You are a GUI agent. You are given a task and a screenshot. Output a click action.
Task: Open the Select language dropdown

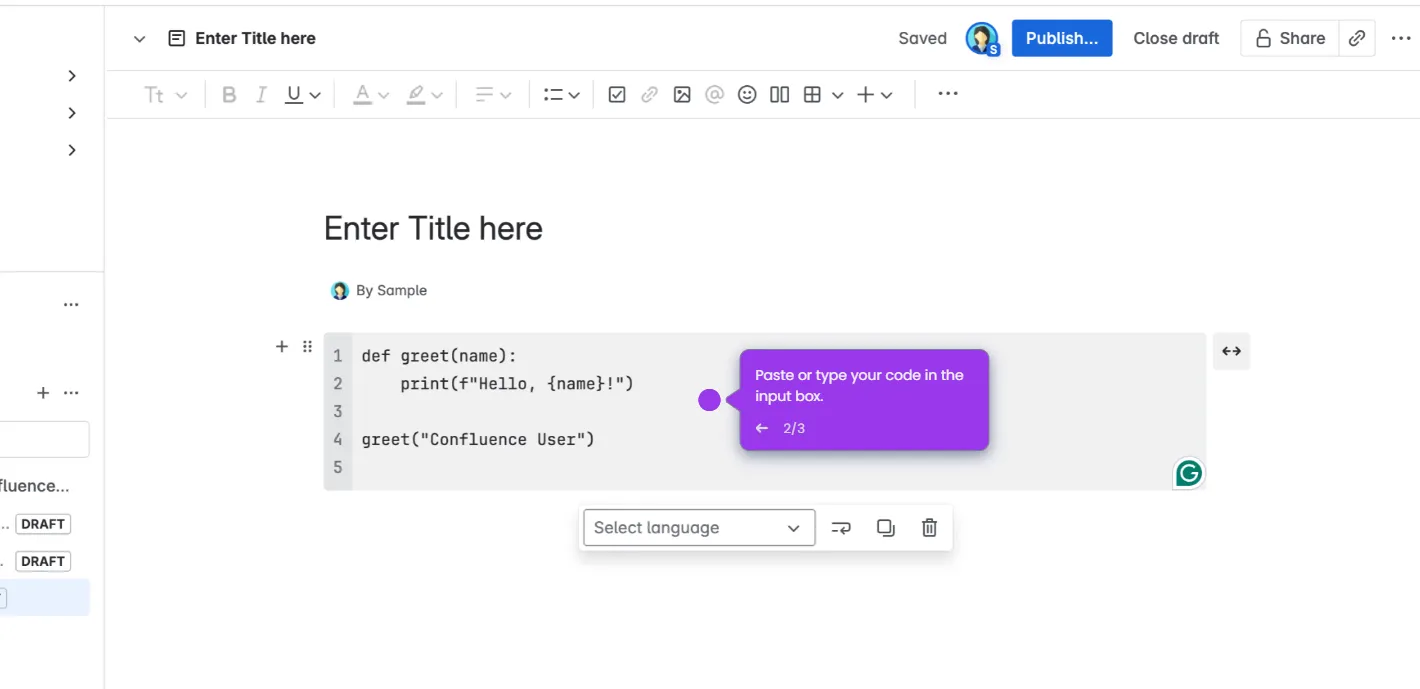coord(698,528)
